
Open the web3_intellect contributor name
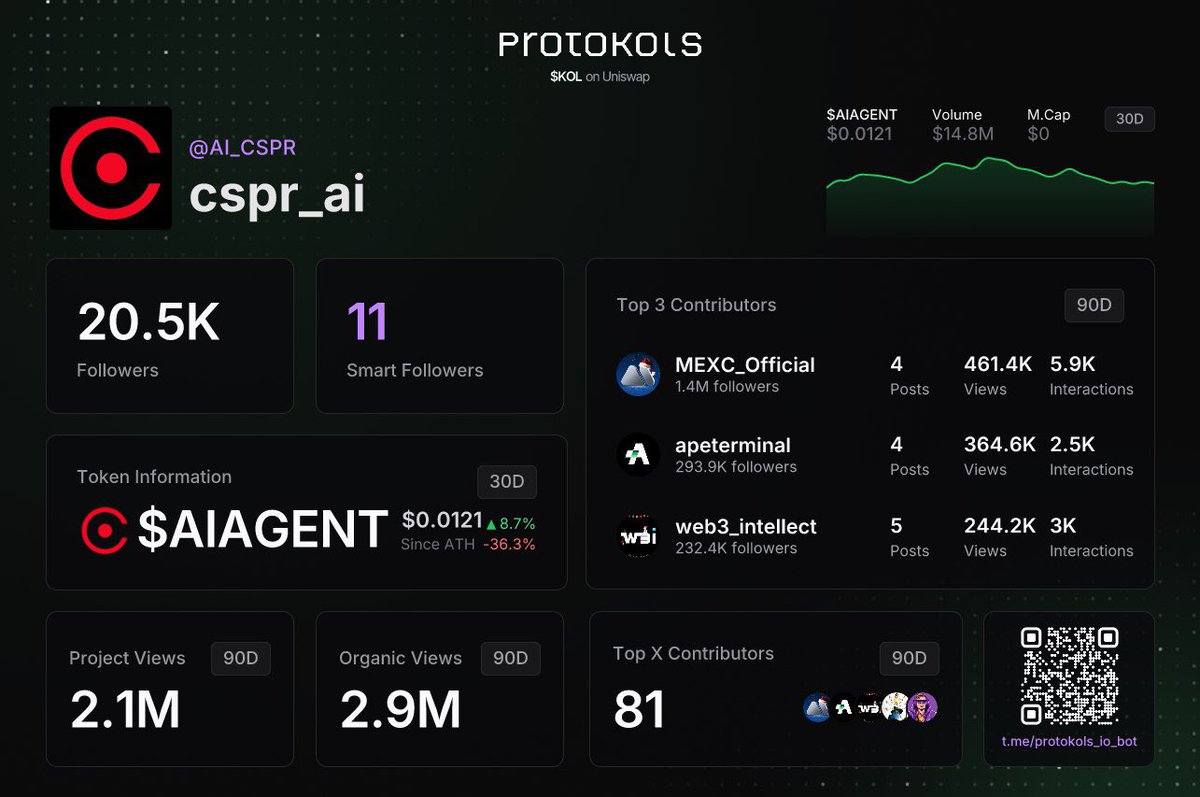tap(746, 526)
